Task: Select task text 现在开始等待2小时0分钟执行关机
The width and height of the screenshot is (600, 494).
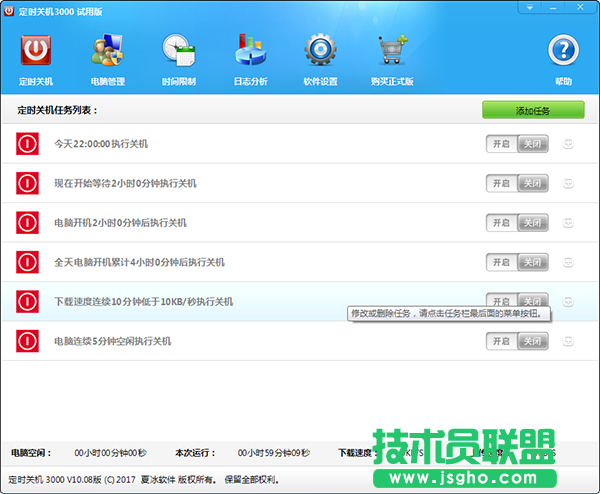Action: pos(125,183)
